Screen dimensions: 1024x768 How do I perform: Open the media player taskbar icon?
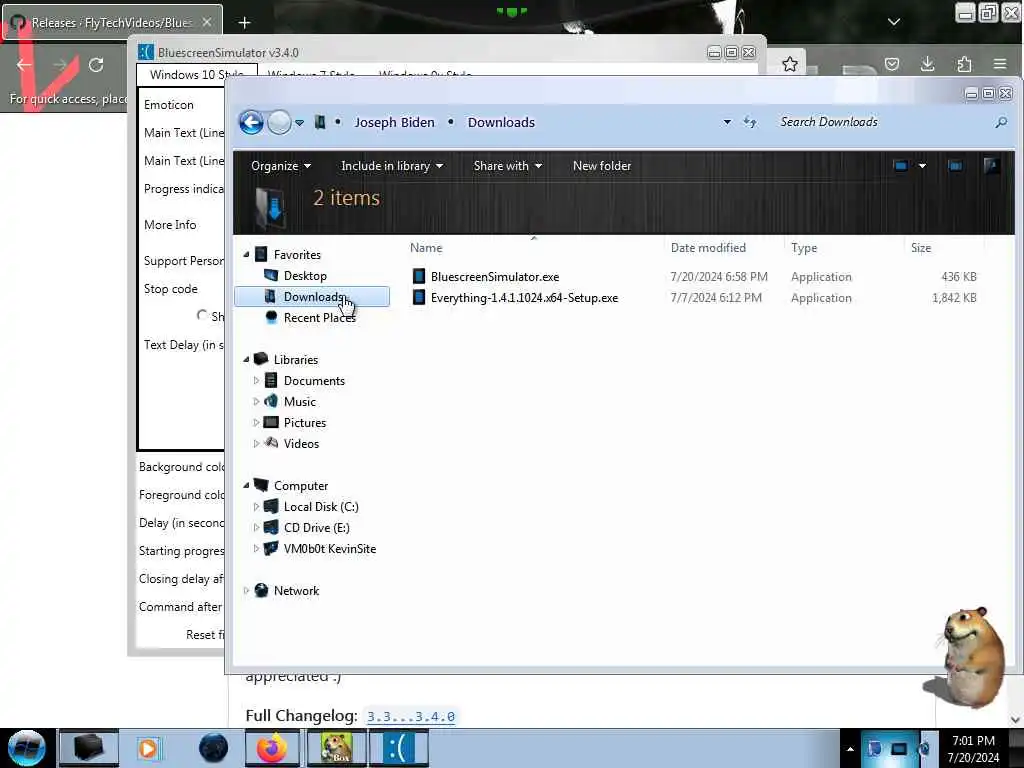pos(148,748)
